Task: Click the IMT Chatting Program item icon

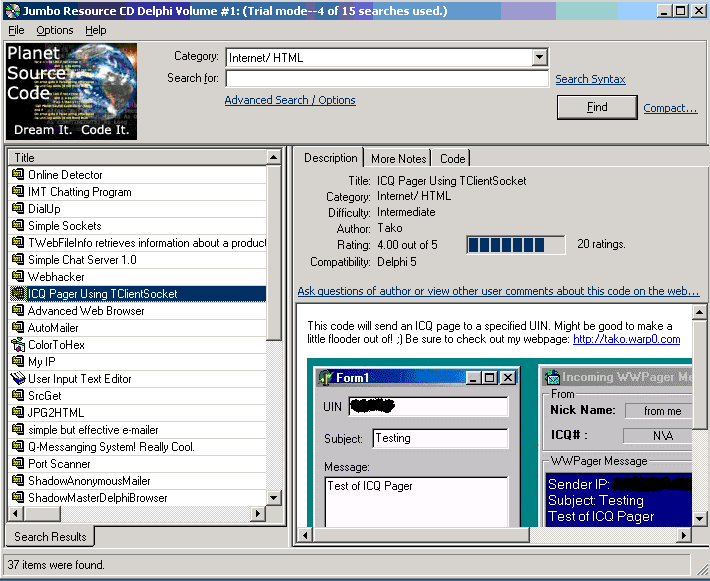Action: pos(18,192)
